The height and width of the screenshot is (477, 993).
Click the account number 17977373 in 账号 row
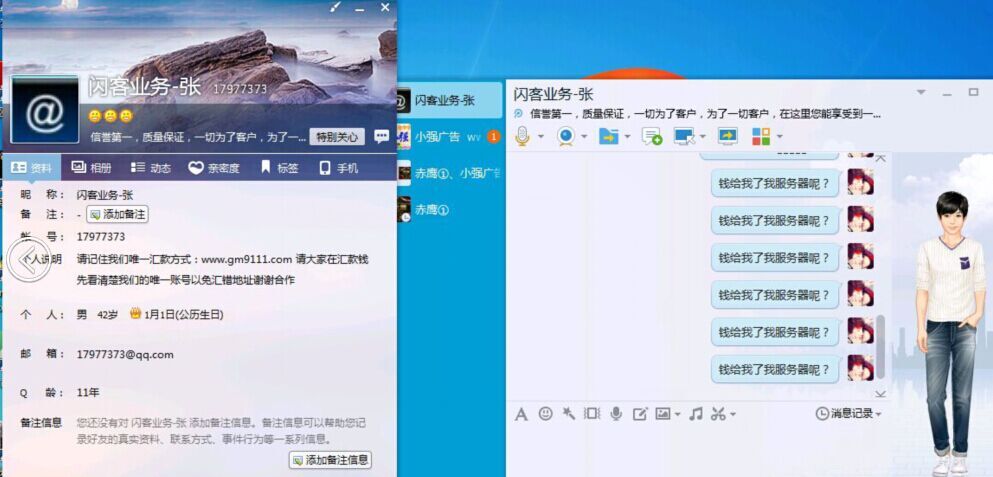(101, 237)
